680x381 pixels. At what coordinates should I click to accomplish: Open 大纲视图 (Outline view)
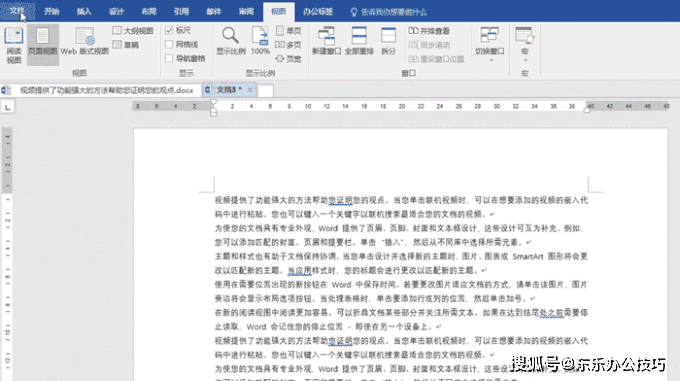133,31
